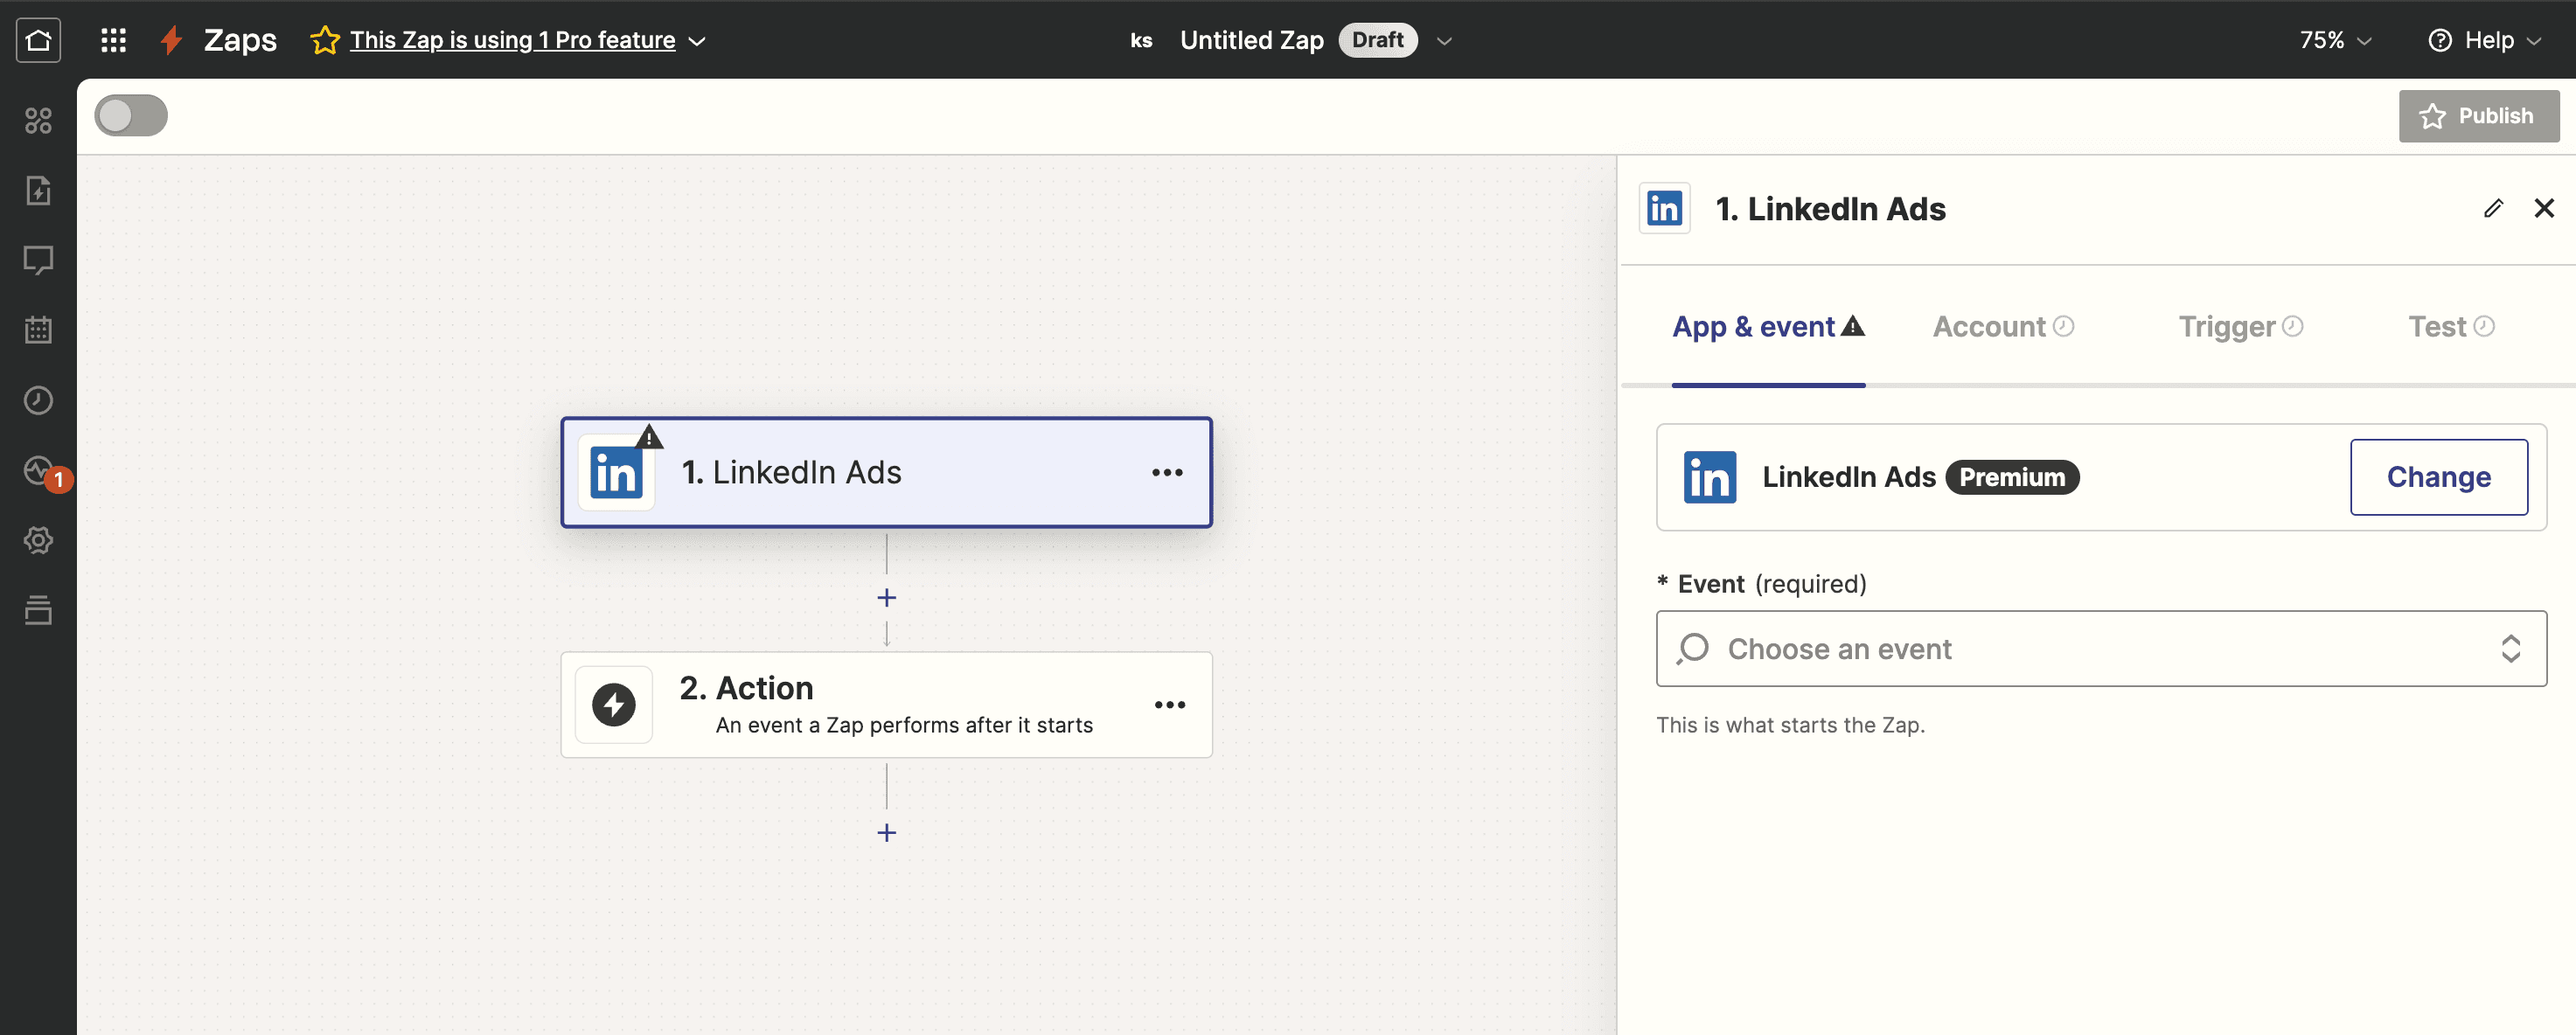This screenshot has height=1035, width=2576.
Task: Open step 1 LinkedIn Ads more options
Action: click(1167, 472)
